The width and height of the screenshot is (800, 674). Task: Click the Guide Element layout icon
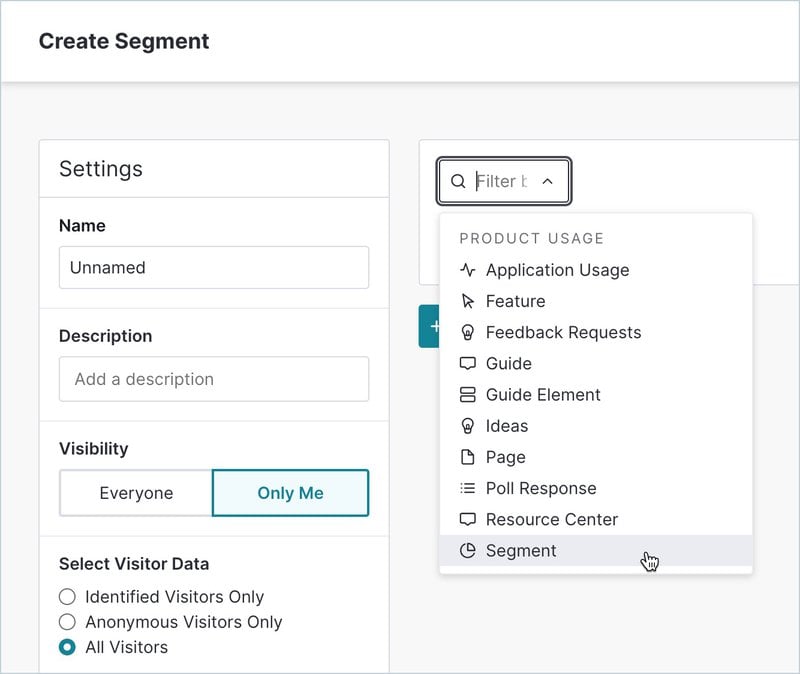click(467, 395)
